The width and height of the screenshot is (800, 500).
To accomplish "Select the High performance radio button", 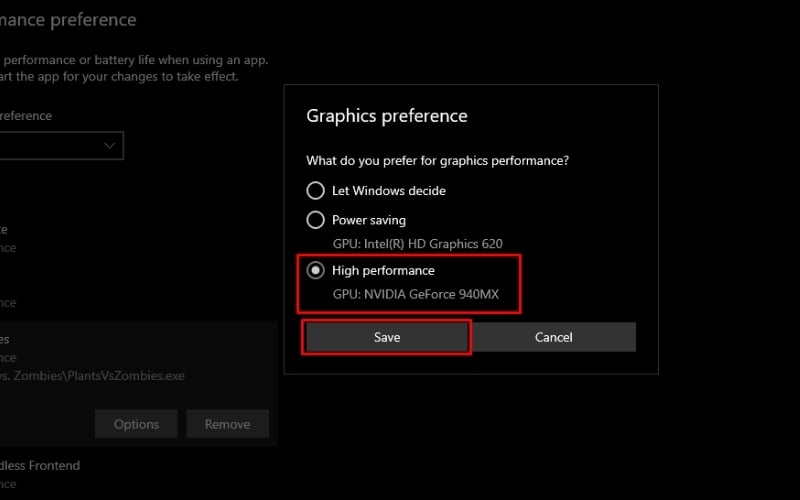I will [316, 271].
